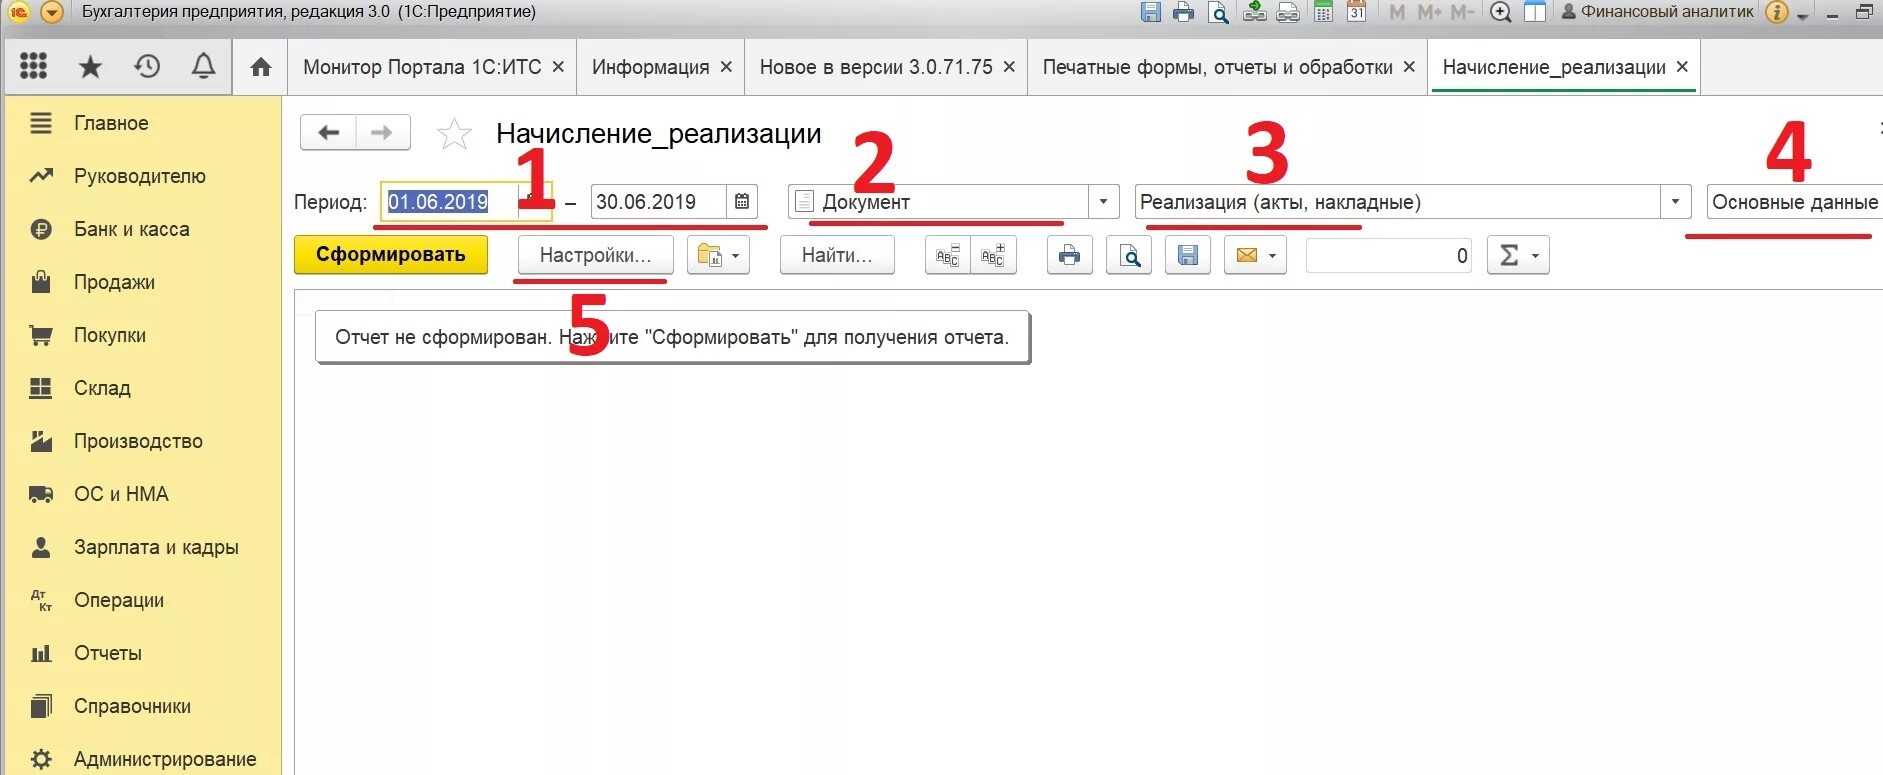Open print preview magnifier icon in report toolbar
The image size is (1883, 775).
click(x=1129, y=256)
